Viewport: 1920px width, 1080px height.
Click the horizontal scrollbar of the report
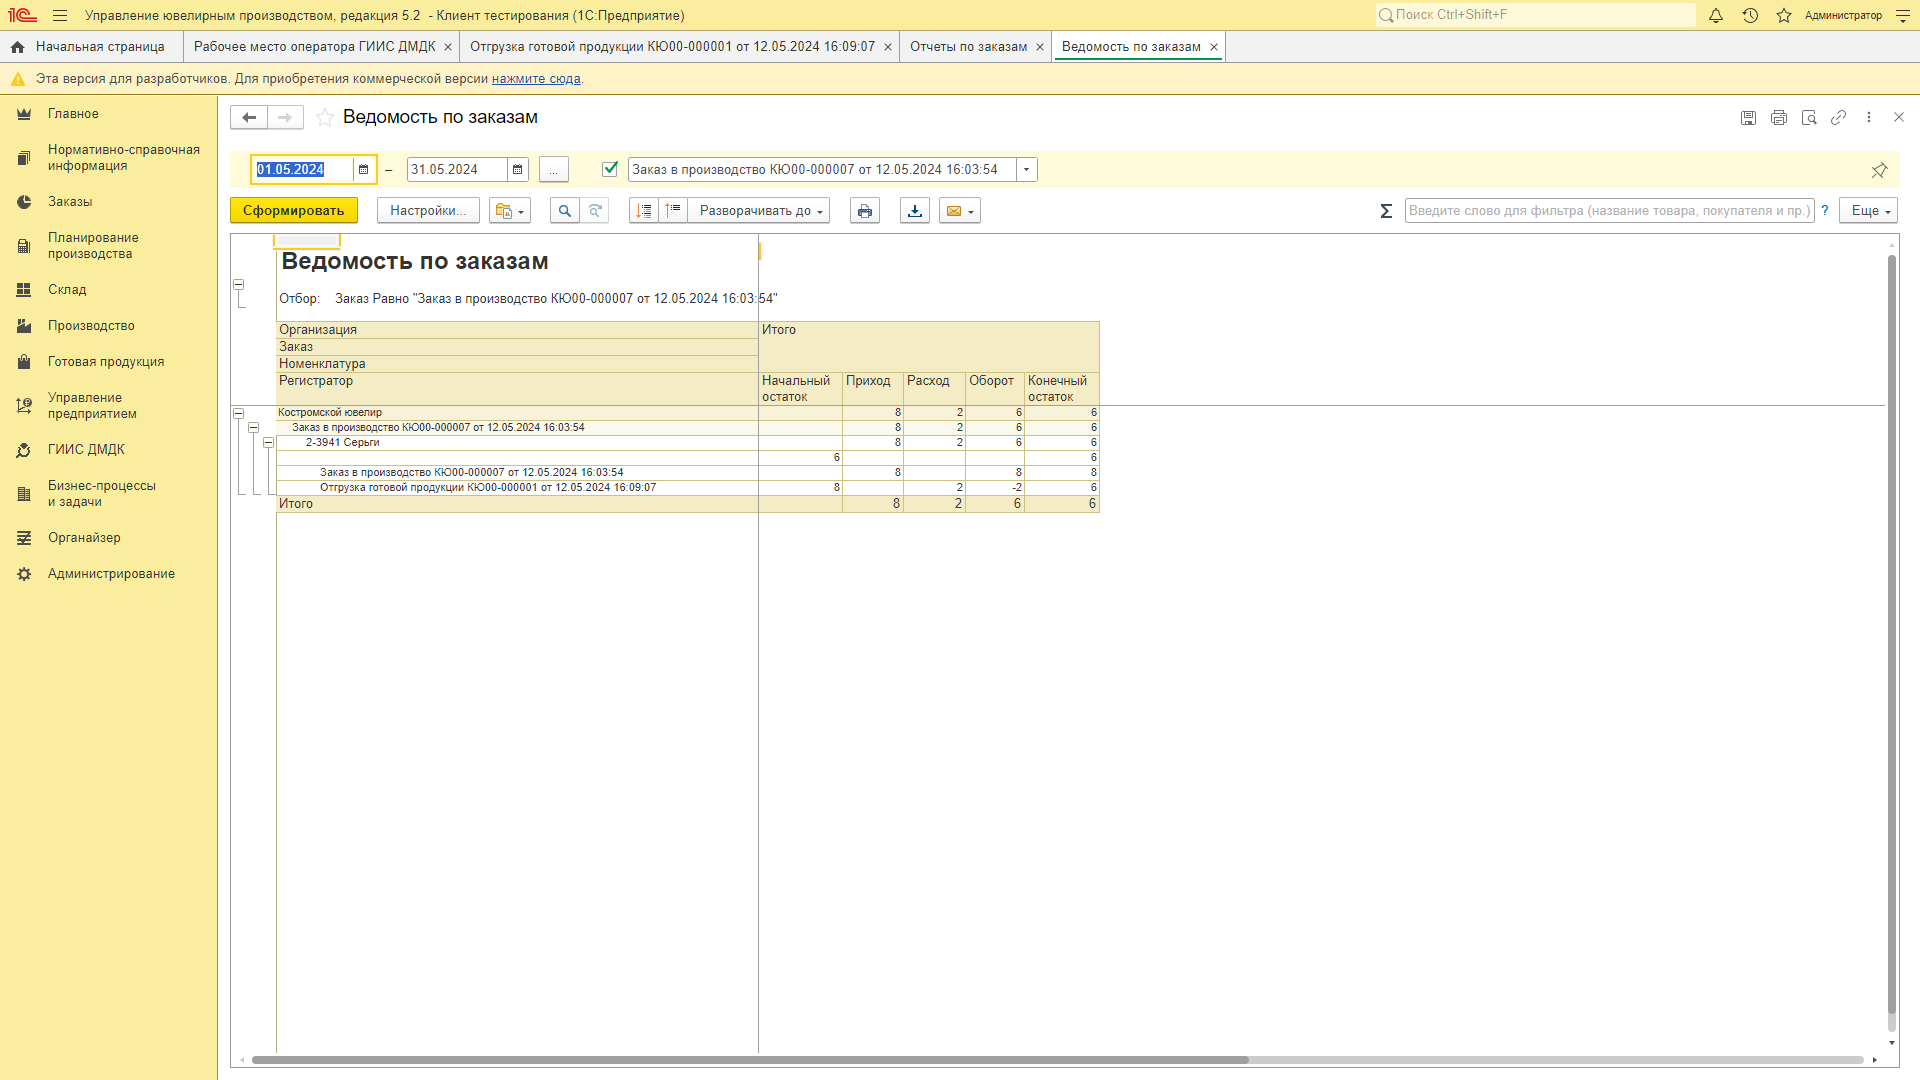pyautogui.click(x=750, y=1060)
